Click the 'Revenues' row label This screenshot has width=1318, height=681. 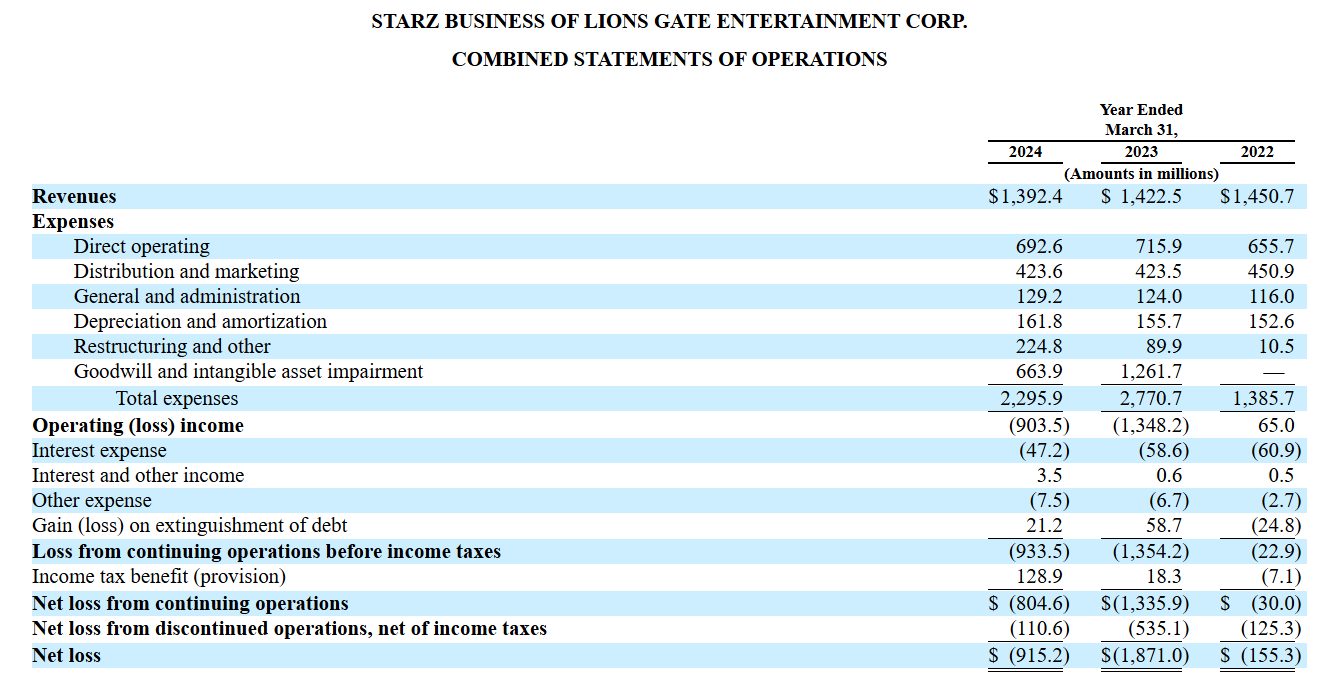(x=74, y=197)
